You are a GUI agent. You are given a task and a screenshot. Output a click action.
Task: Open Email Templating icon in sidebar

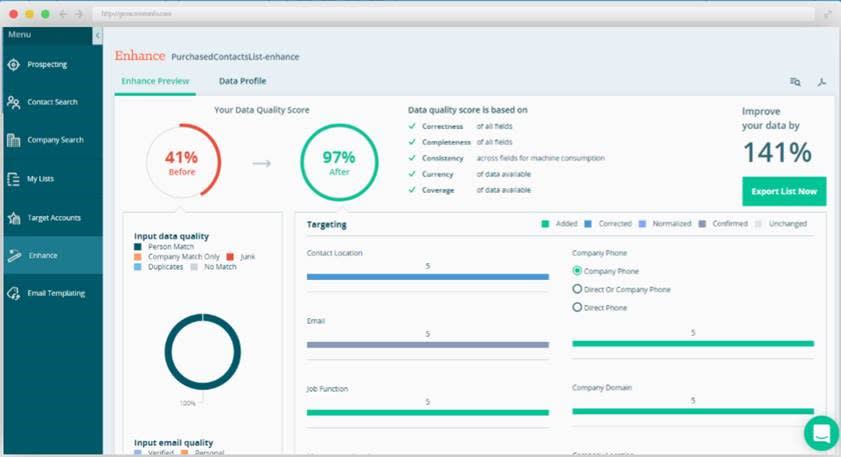[13, 293]
